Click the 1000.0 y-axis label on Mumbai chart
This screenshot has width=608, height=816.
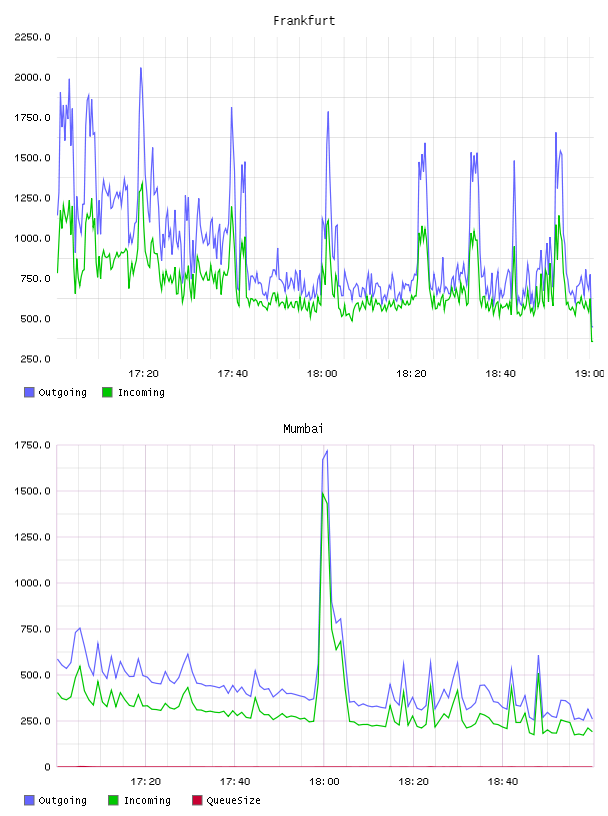point(32,583)
